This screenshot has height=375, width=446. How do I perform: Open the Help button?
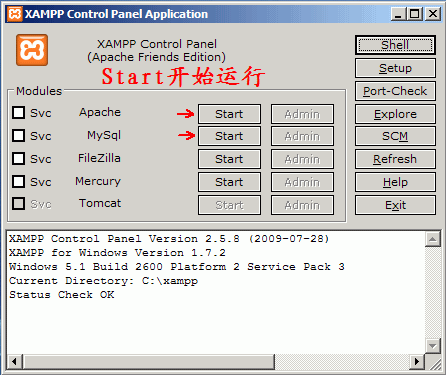pyautogui.click(x=395, y=182)
